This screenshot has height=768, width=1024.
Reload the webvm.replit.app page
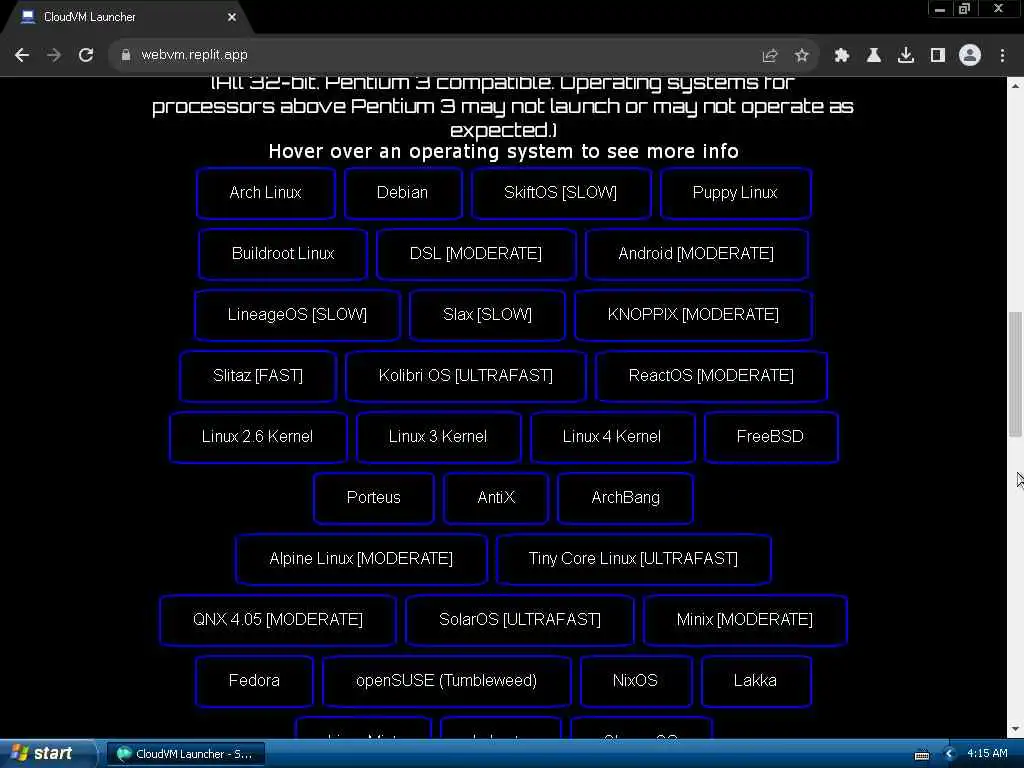coord(86,55)
